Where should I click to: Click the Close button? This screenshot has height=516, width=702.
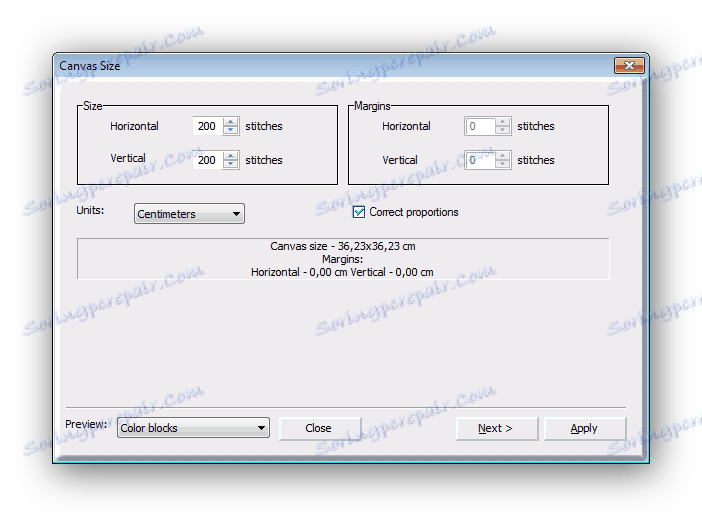click(x=320, y=428)
